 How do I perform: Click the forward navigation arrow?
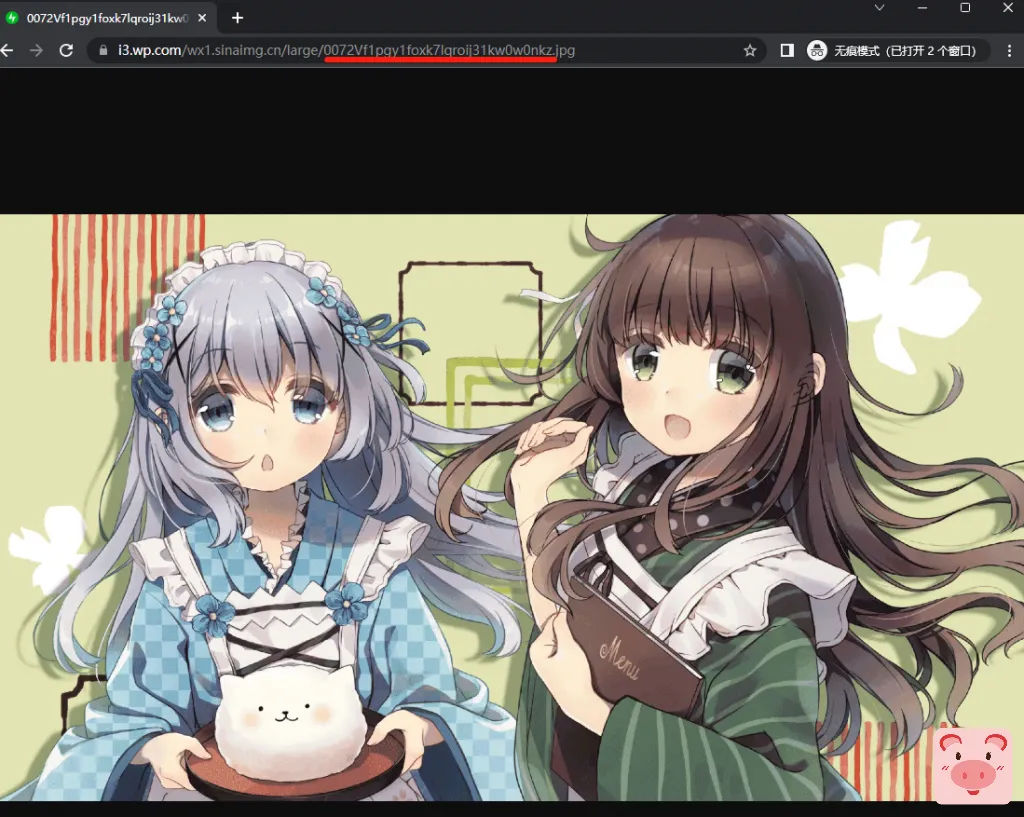click(36, 50)
